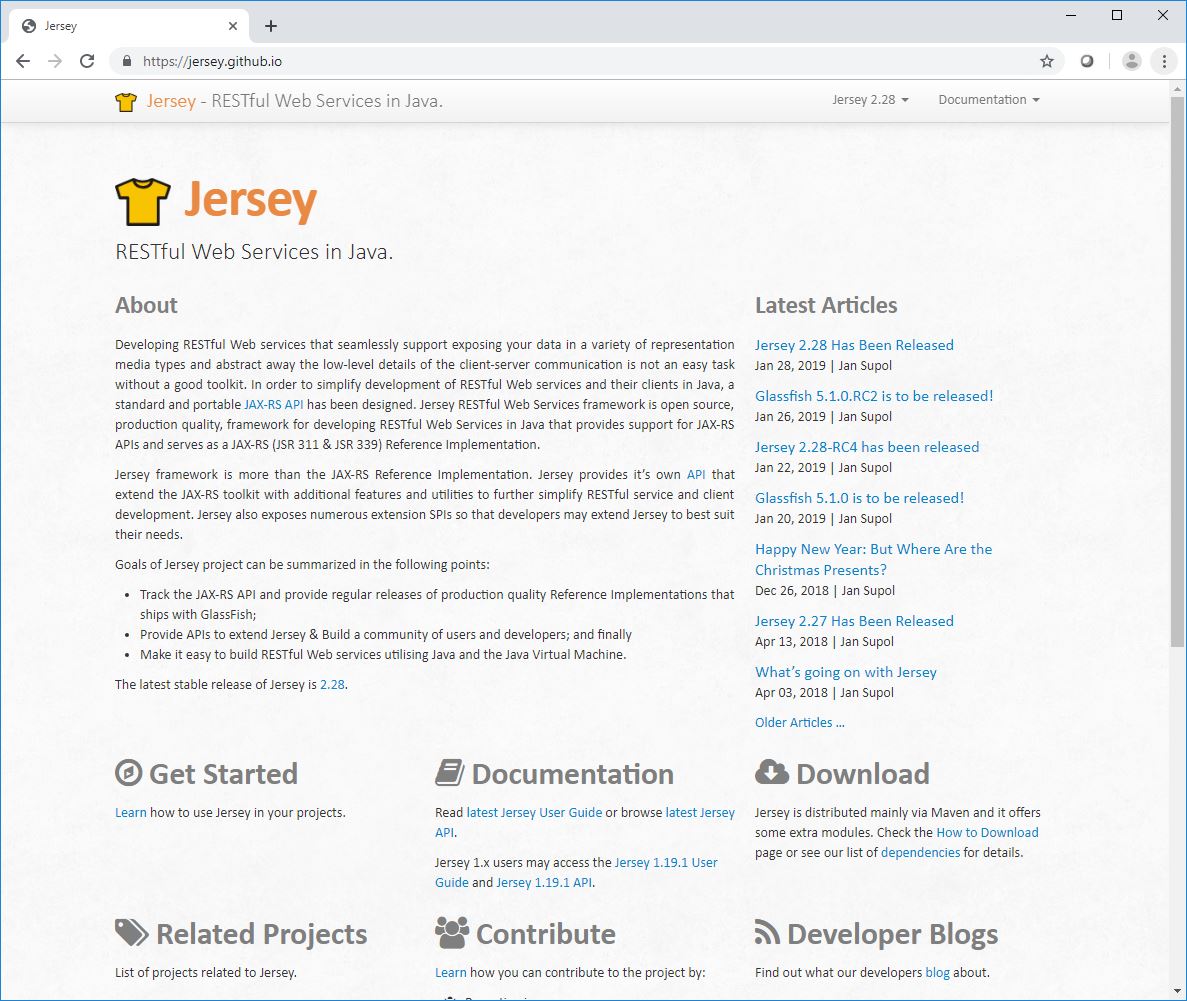
Task: Expand the Jersey 2.28 version dropdown
Action: [x=870, y=100]
